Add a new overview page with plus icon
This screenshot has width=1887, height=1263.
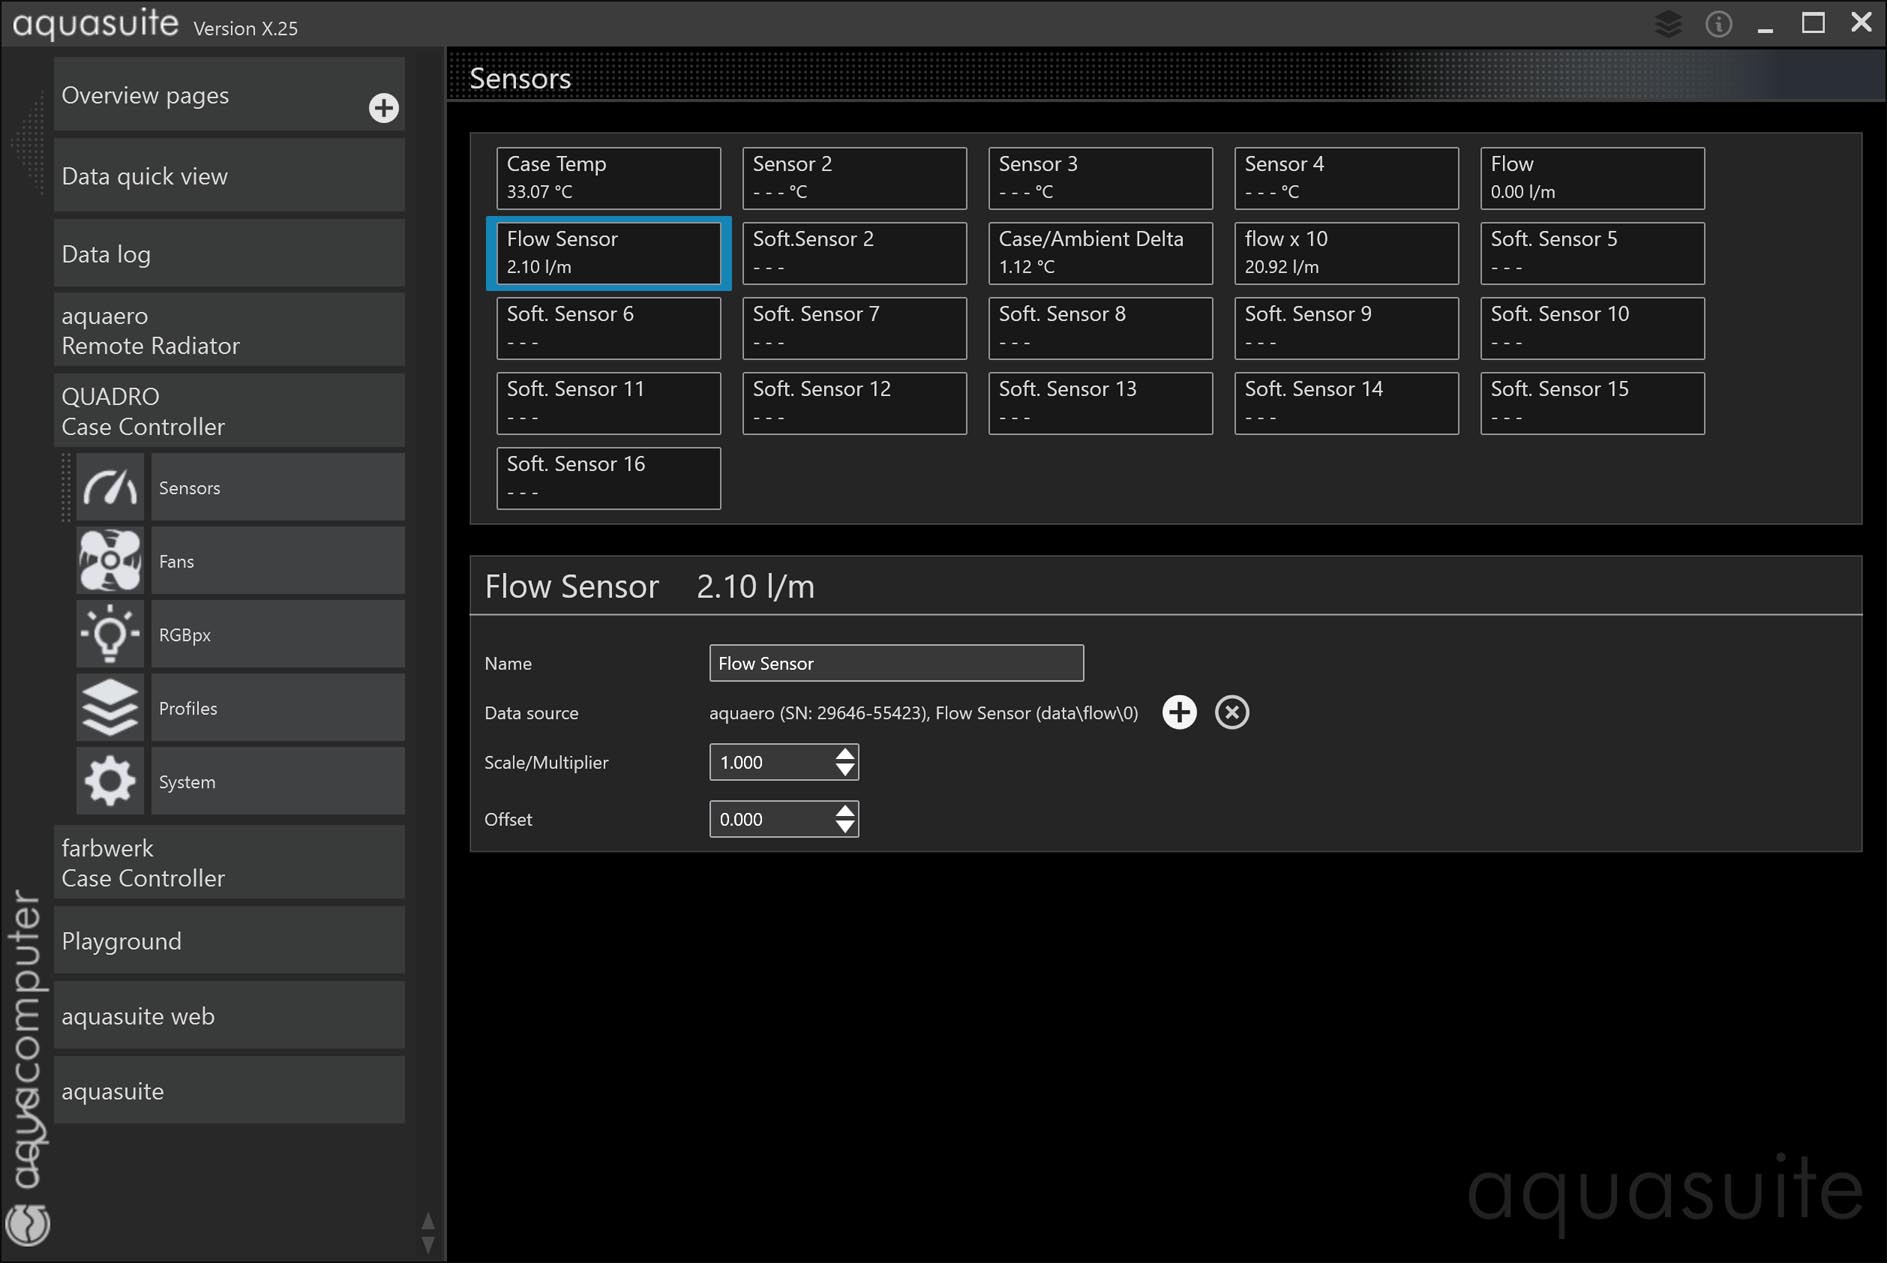[383, 108]
